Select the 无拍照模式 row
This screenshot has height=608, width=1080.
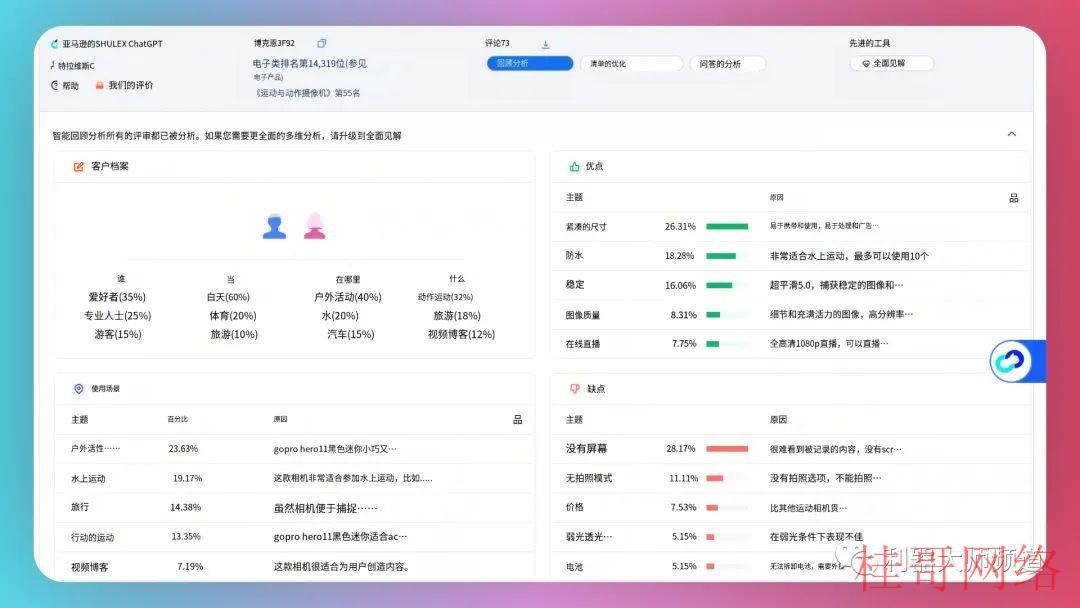point(789,478)
